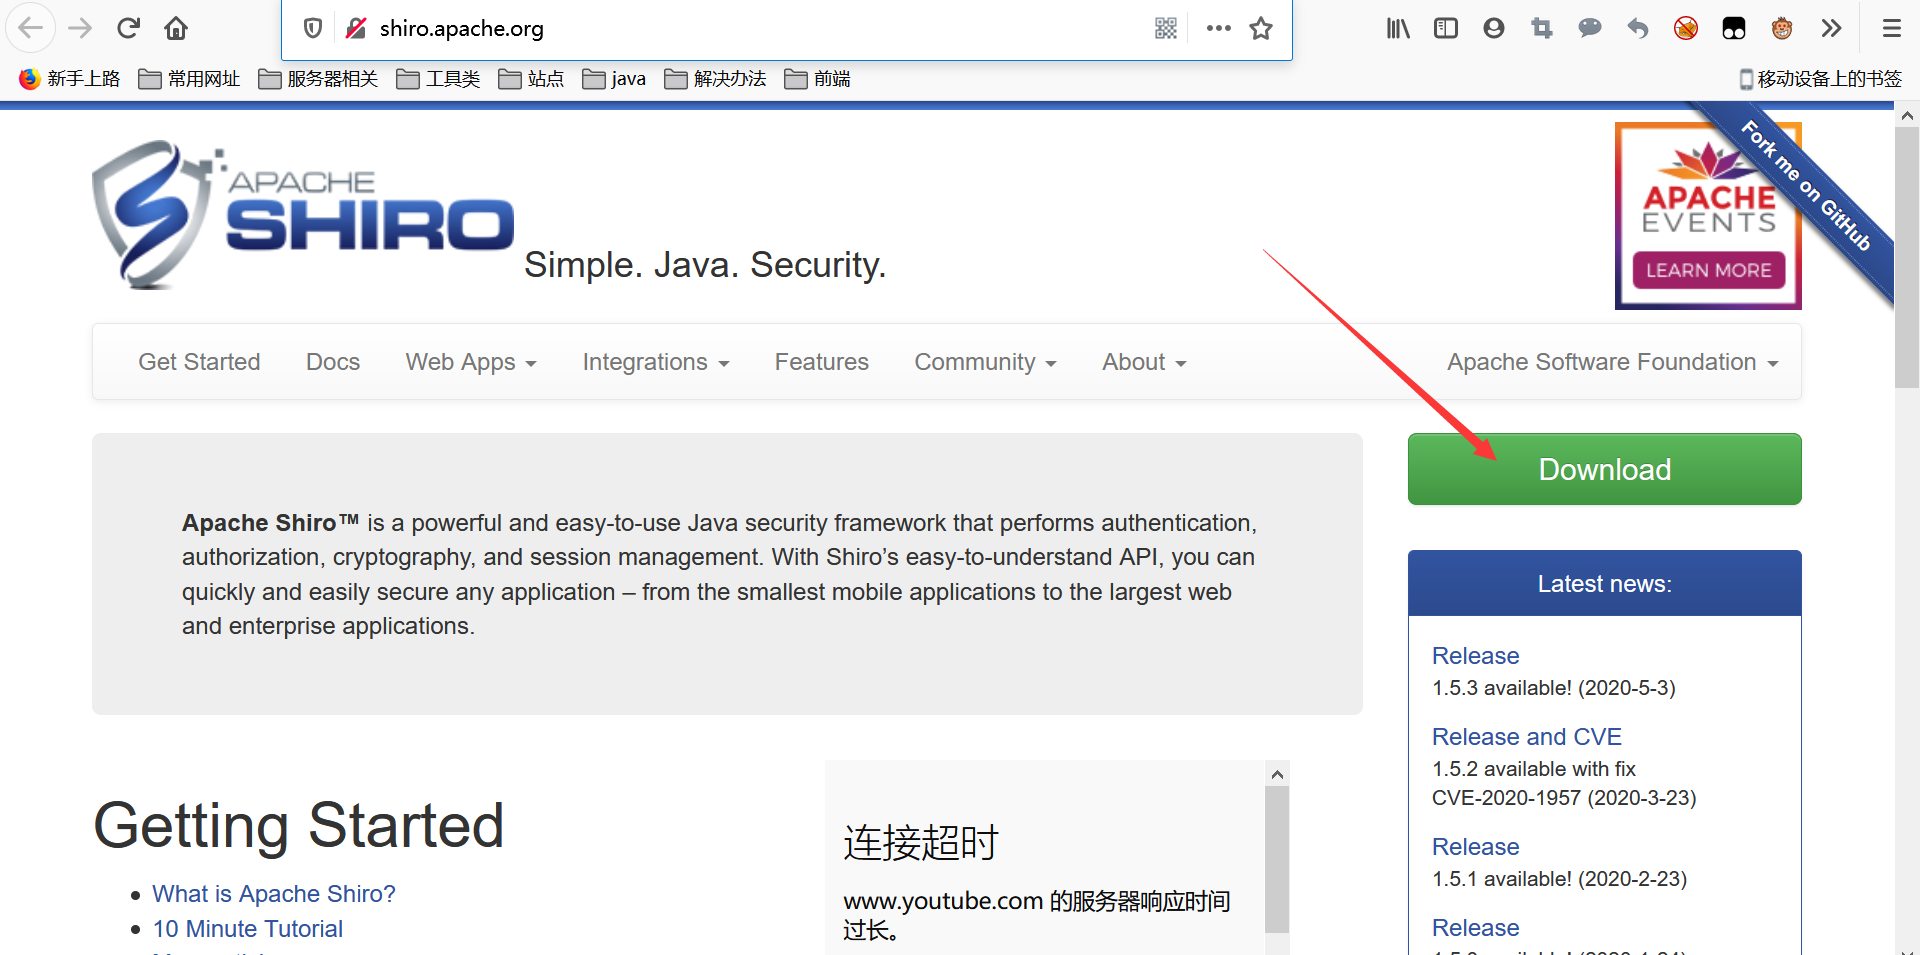The width and height of the screenshot is (1920, 955).
Task: Click the 连接超时 error heading
Action: coord(921,843)
